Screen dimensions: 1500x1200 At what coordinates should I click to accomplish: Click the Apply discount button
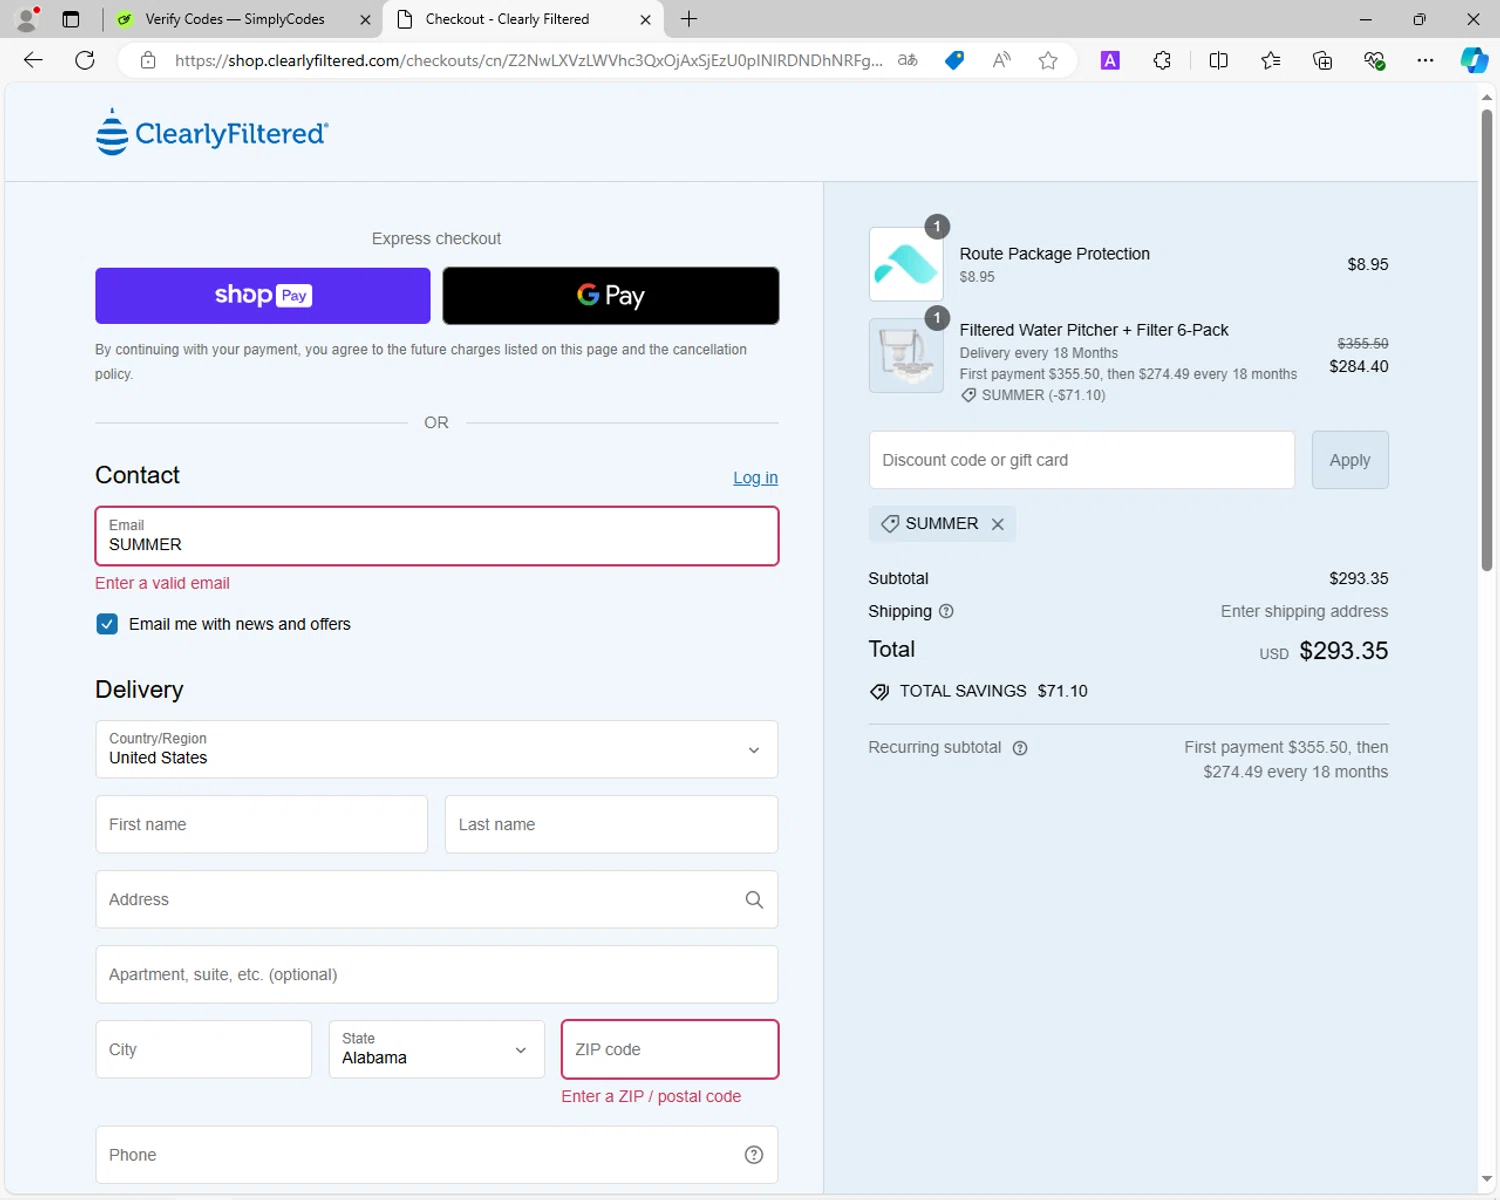(1350, 460)
